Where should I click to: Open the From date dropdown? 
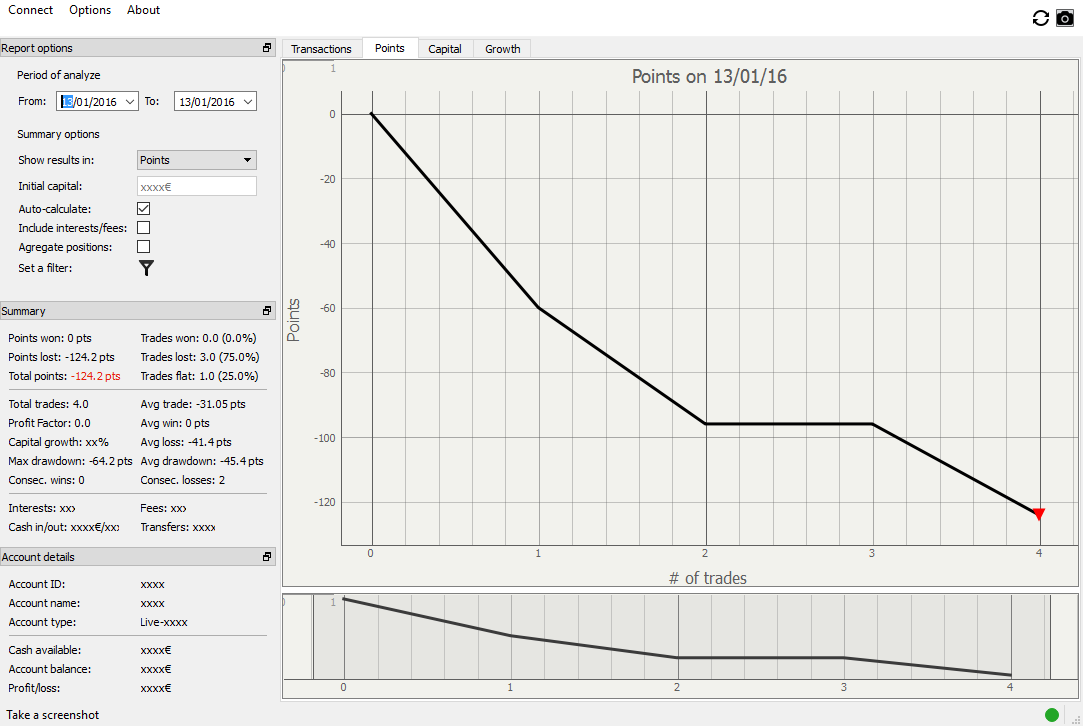click(130, 102)
